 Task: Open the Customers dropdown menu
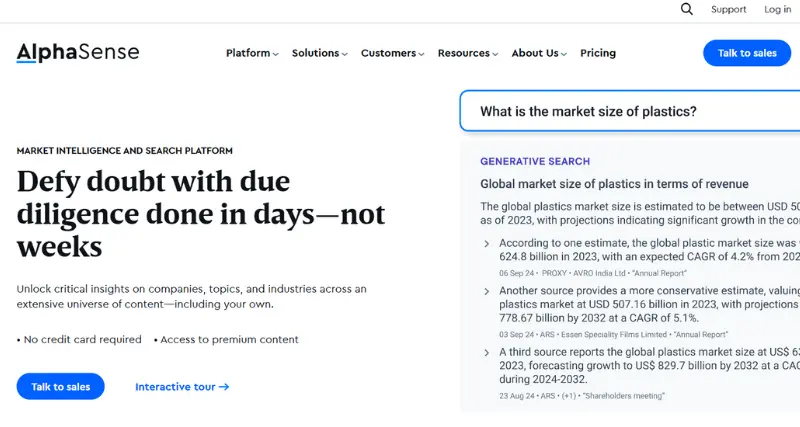coord(392,54)
